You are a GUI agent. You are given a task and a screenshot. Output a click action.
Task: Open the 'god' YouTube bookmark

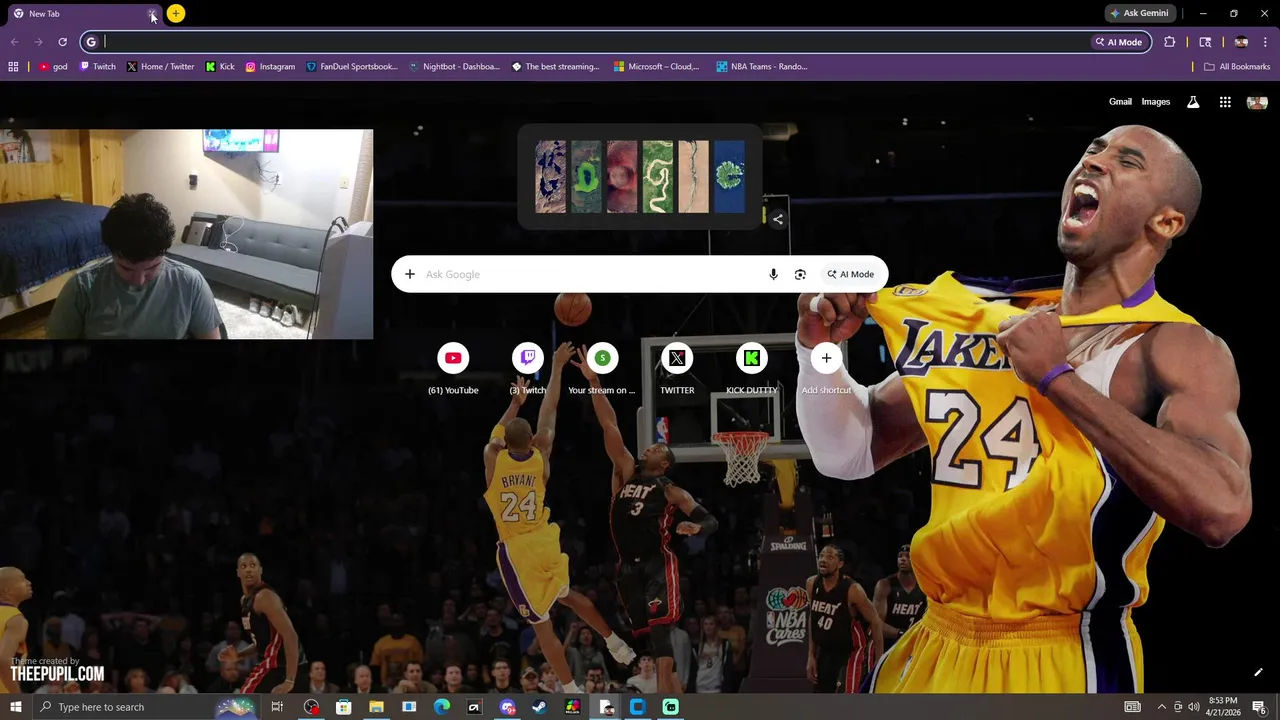tap(53, 67)
